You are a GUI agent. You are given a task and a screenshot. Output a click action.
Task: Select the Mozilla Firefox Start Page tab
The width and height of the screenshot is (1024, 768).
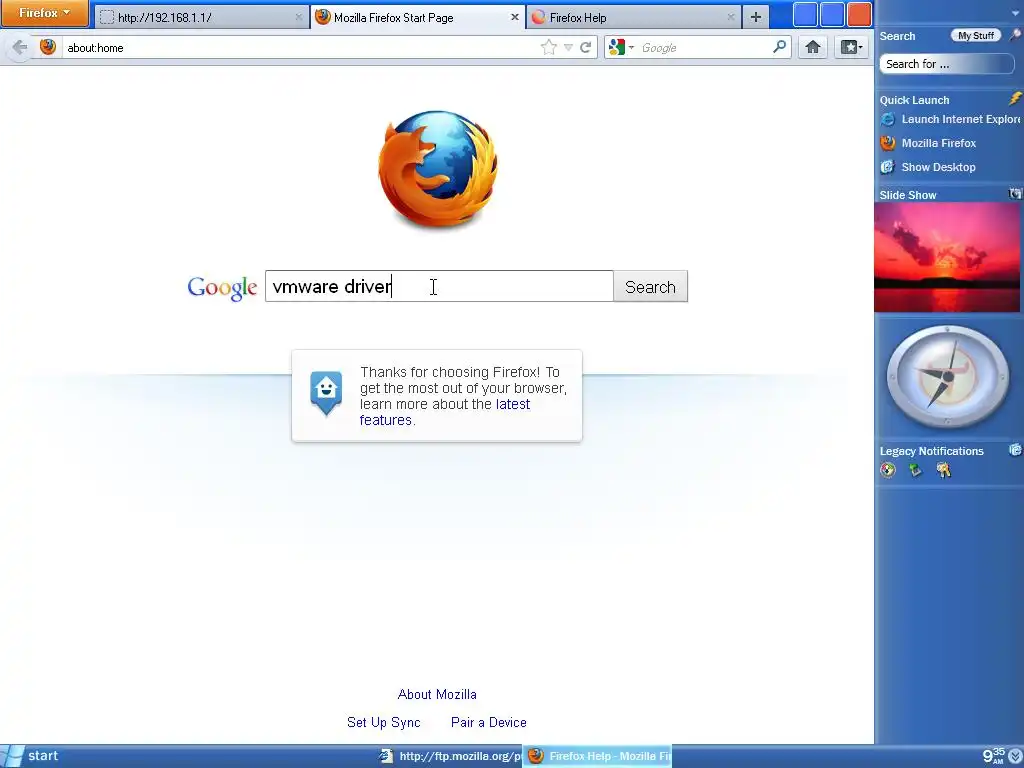tap(418, 18)
